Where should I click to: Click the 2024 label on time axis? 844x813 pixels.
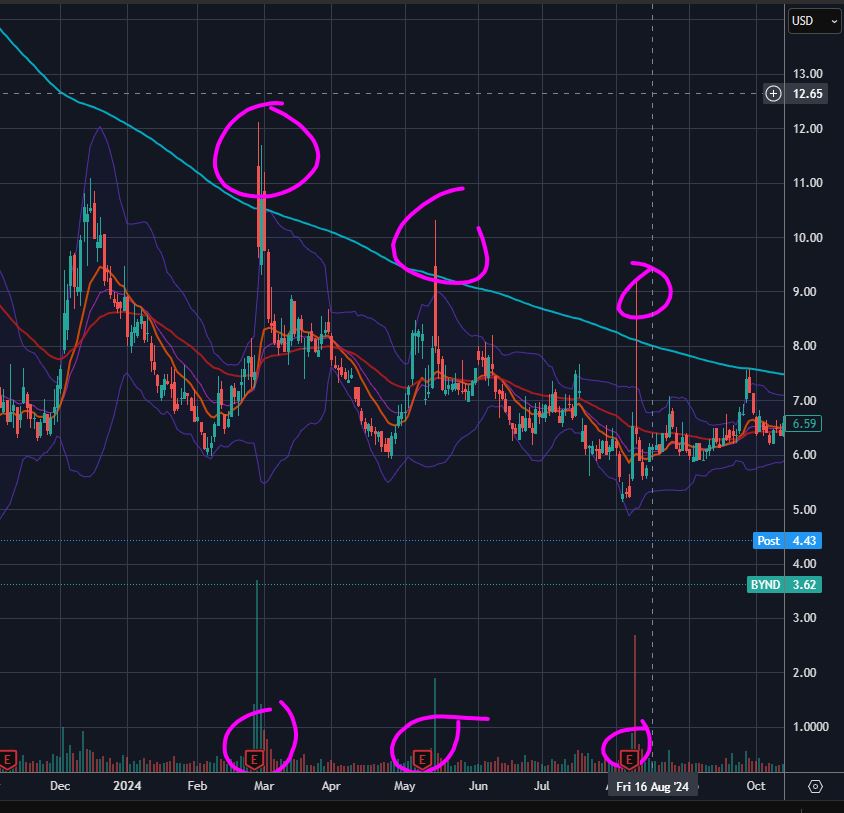point(127,786)
